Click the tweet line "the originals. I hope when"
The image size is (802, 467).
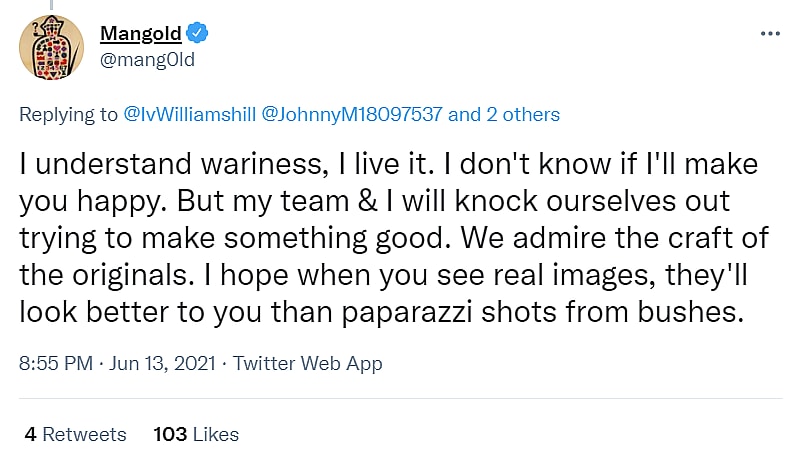385,276
